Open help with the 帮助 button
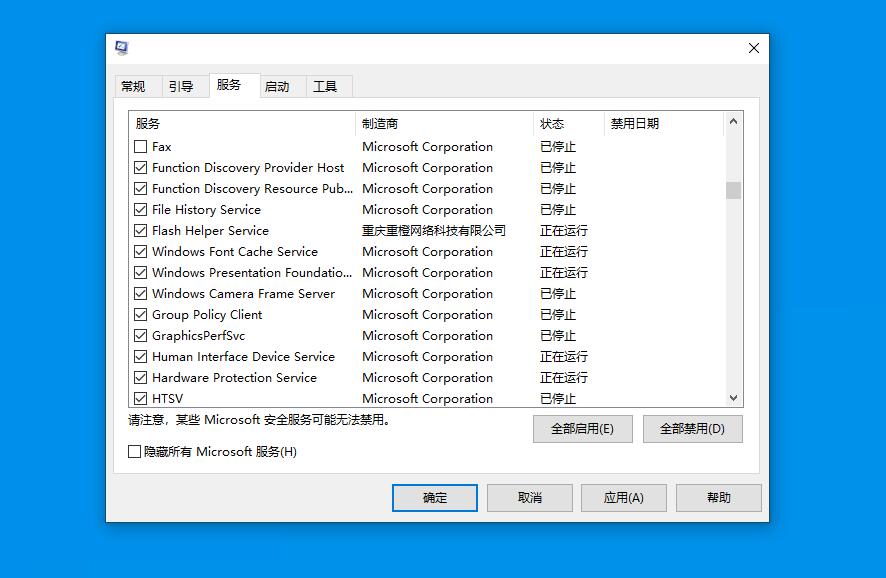 (719, 498)
